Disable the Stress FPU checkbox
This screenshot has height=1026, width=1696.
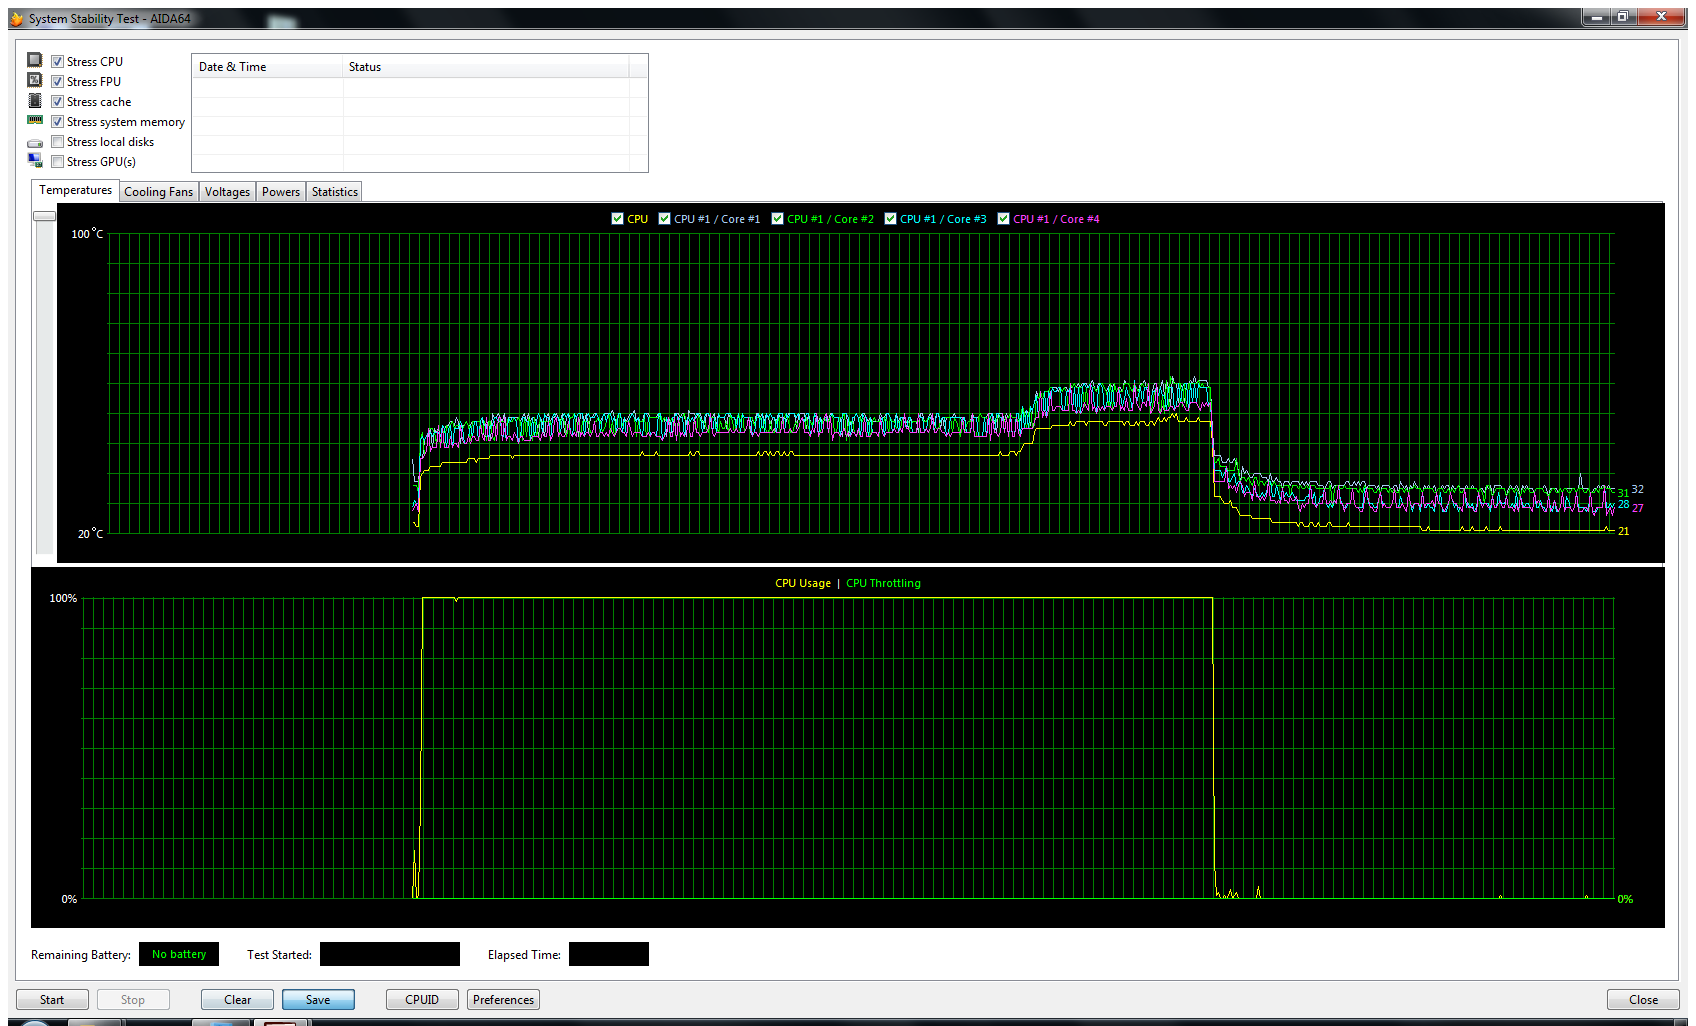click(58, 82)
